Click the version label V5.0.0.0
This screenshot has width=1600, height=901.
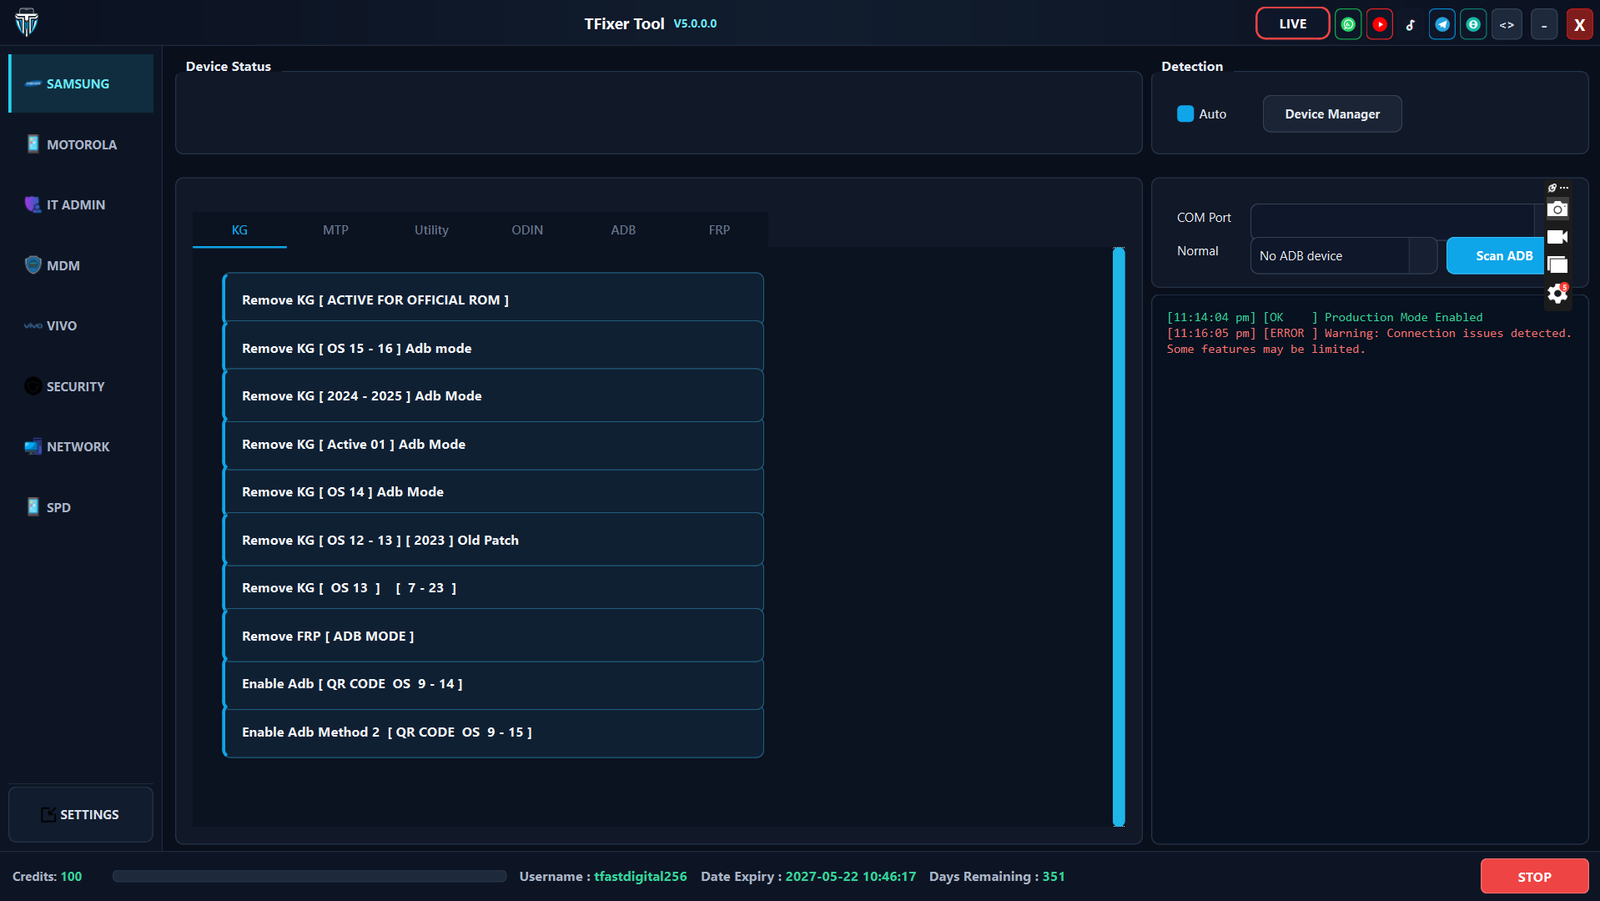pos(695,24)
